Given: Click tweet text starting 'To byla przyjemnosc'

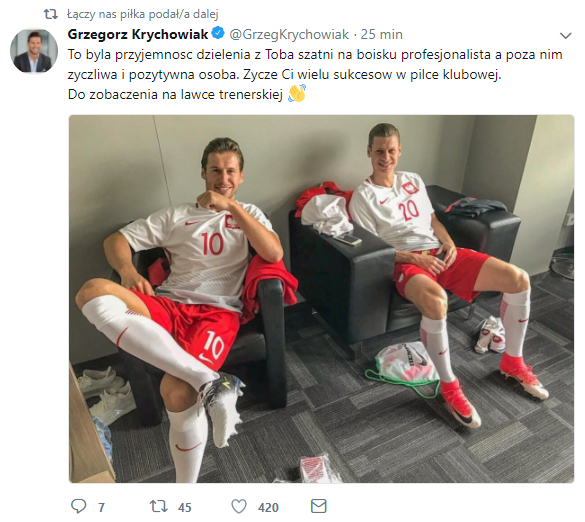Looking at the screenshot, I should [x=315, y=65].
